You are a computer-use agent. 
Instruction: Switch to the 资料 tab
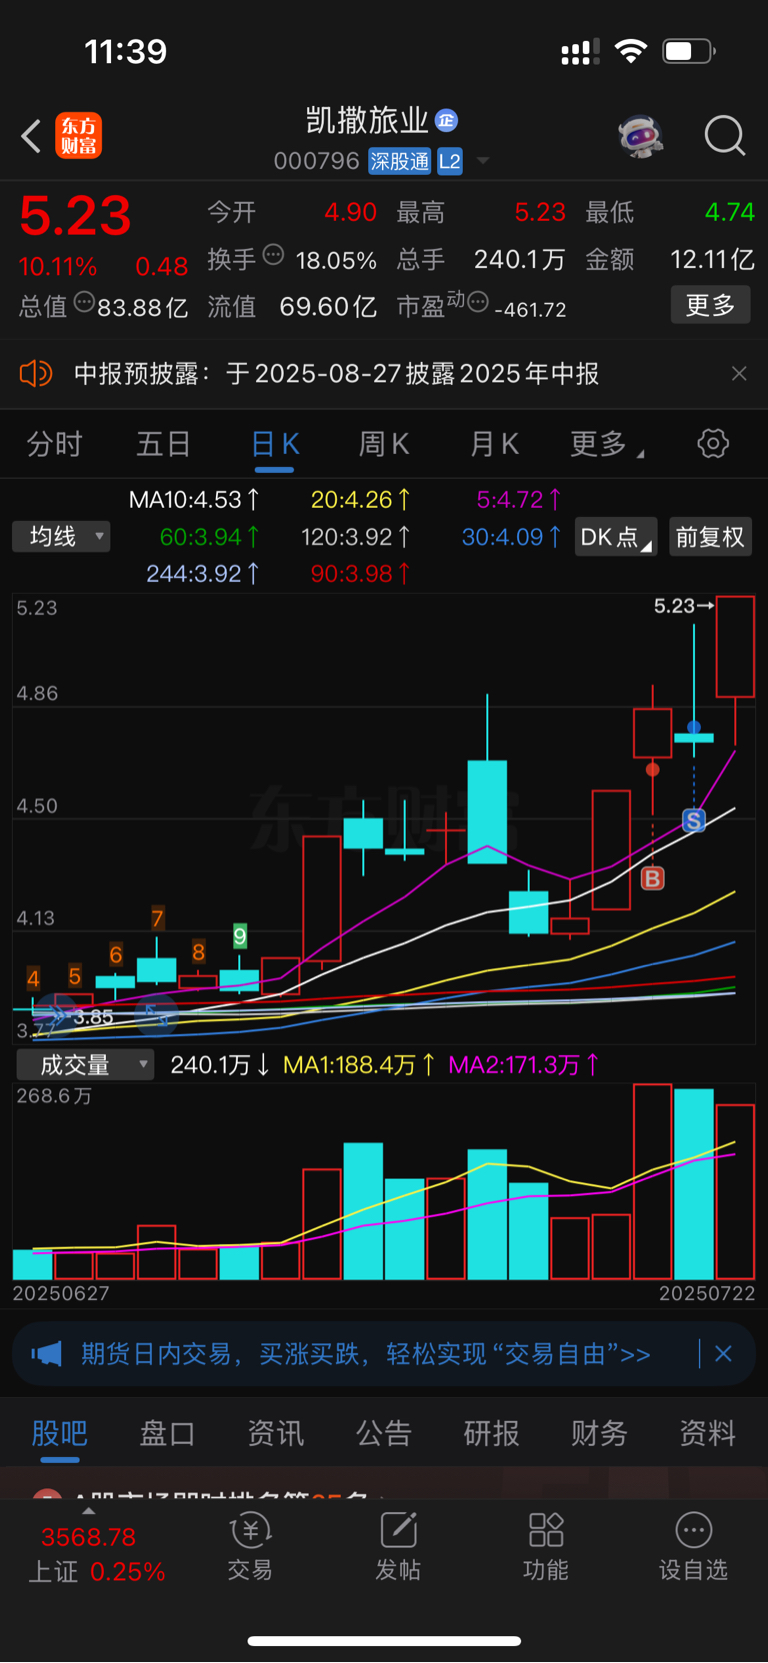[707, 1433]
